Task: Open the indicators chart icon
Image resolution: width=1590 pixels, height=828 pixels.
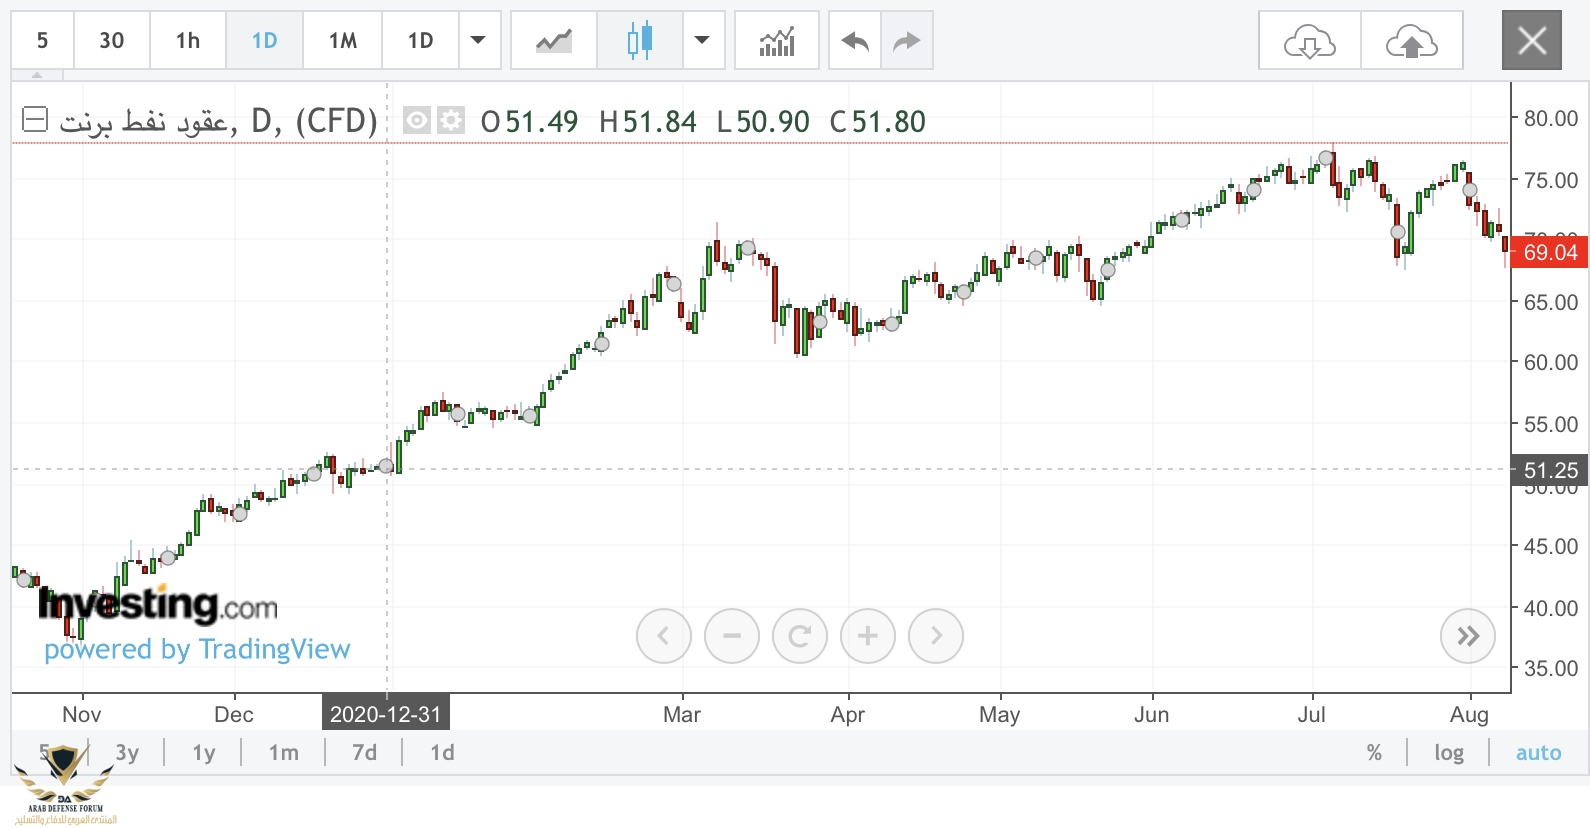Action: [777, 41]
